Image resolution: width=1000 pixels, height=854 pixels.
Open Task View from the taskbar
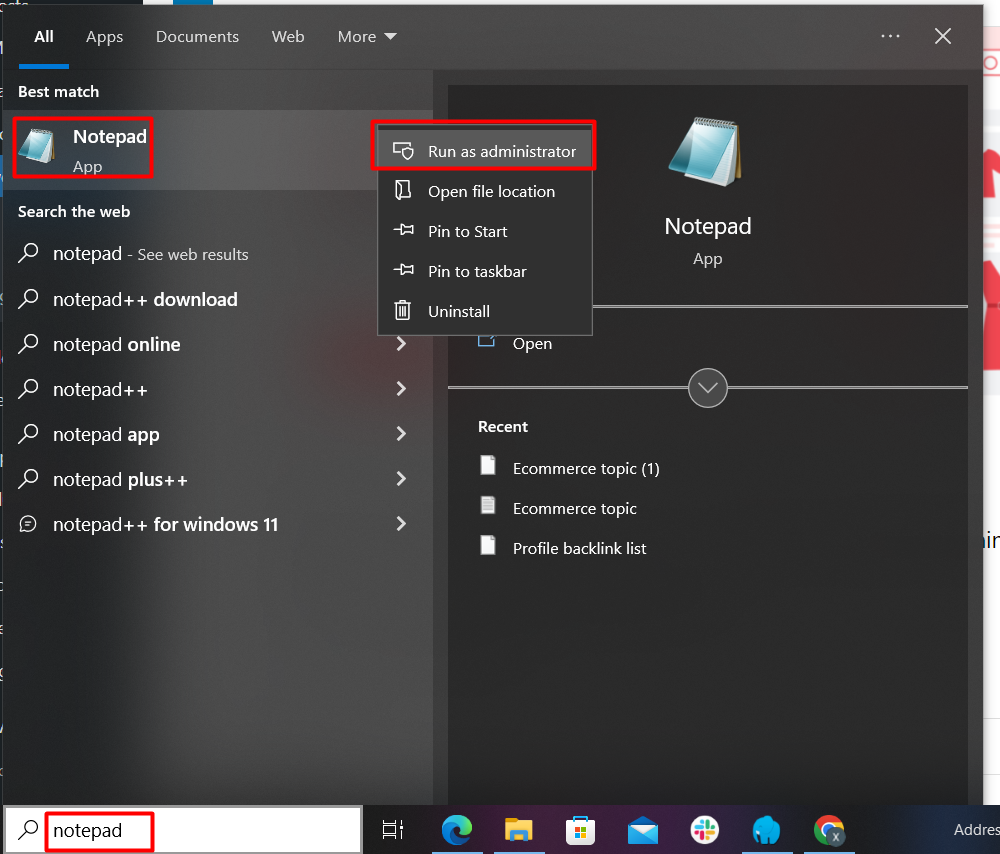[393, 830]
